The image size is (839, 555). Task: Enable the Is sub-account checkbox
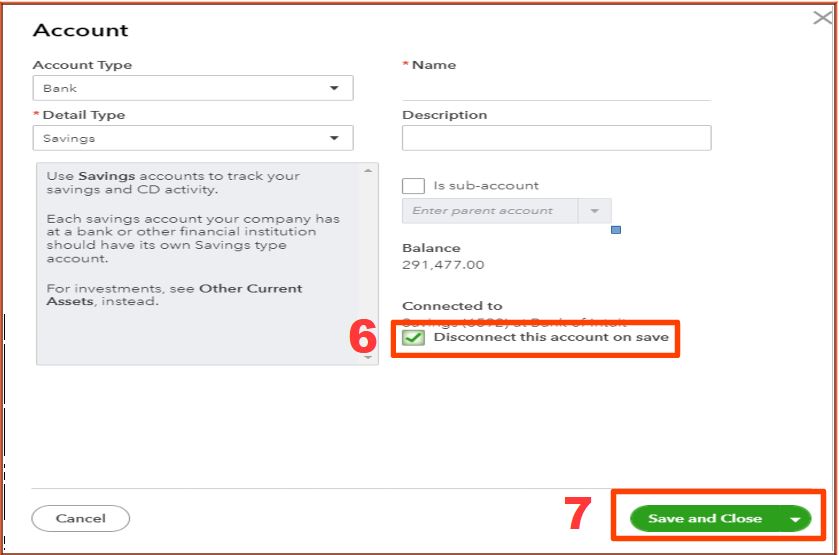tap(413, 185)
